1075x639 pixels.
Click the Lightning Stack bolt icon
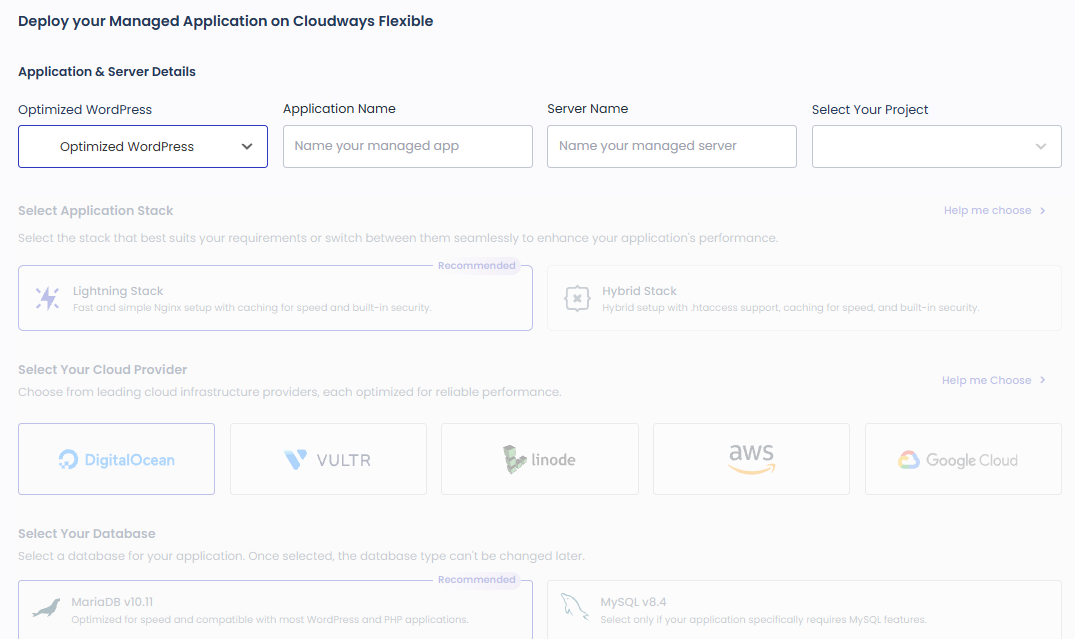[x=47, y=298]
